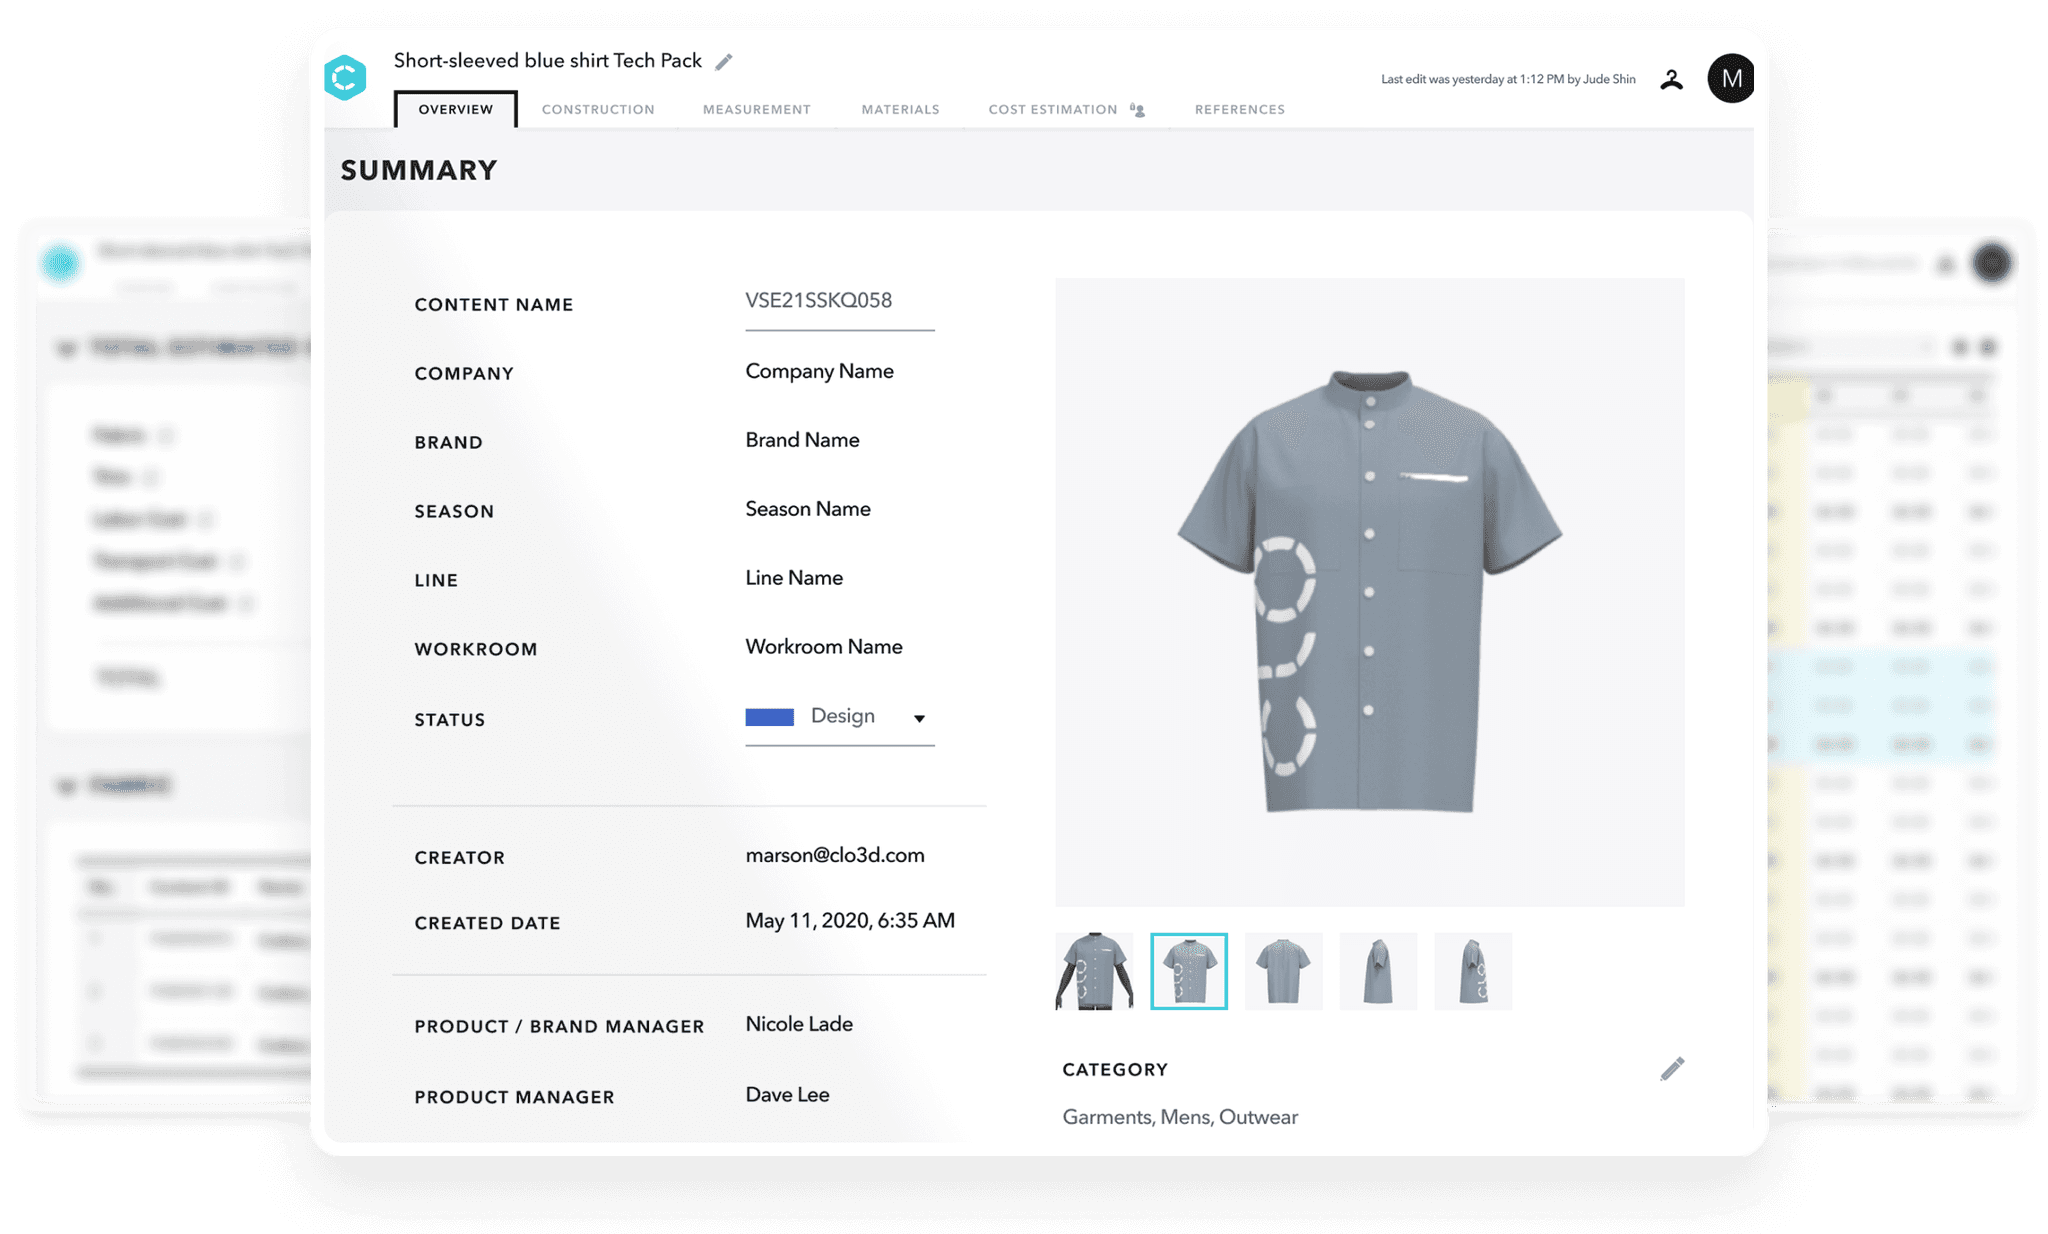
Task: Switch to the Measurement tab
Action: pos(756,110)
